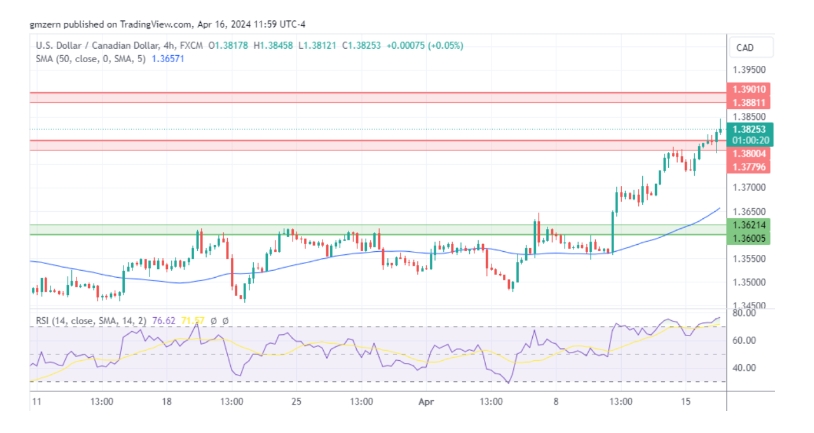The width and height of the screenshot is (814, 433).
Task: Select the RSI (14, close, SMA, 14, 2) indicator label
Action: (91, 321)
